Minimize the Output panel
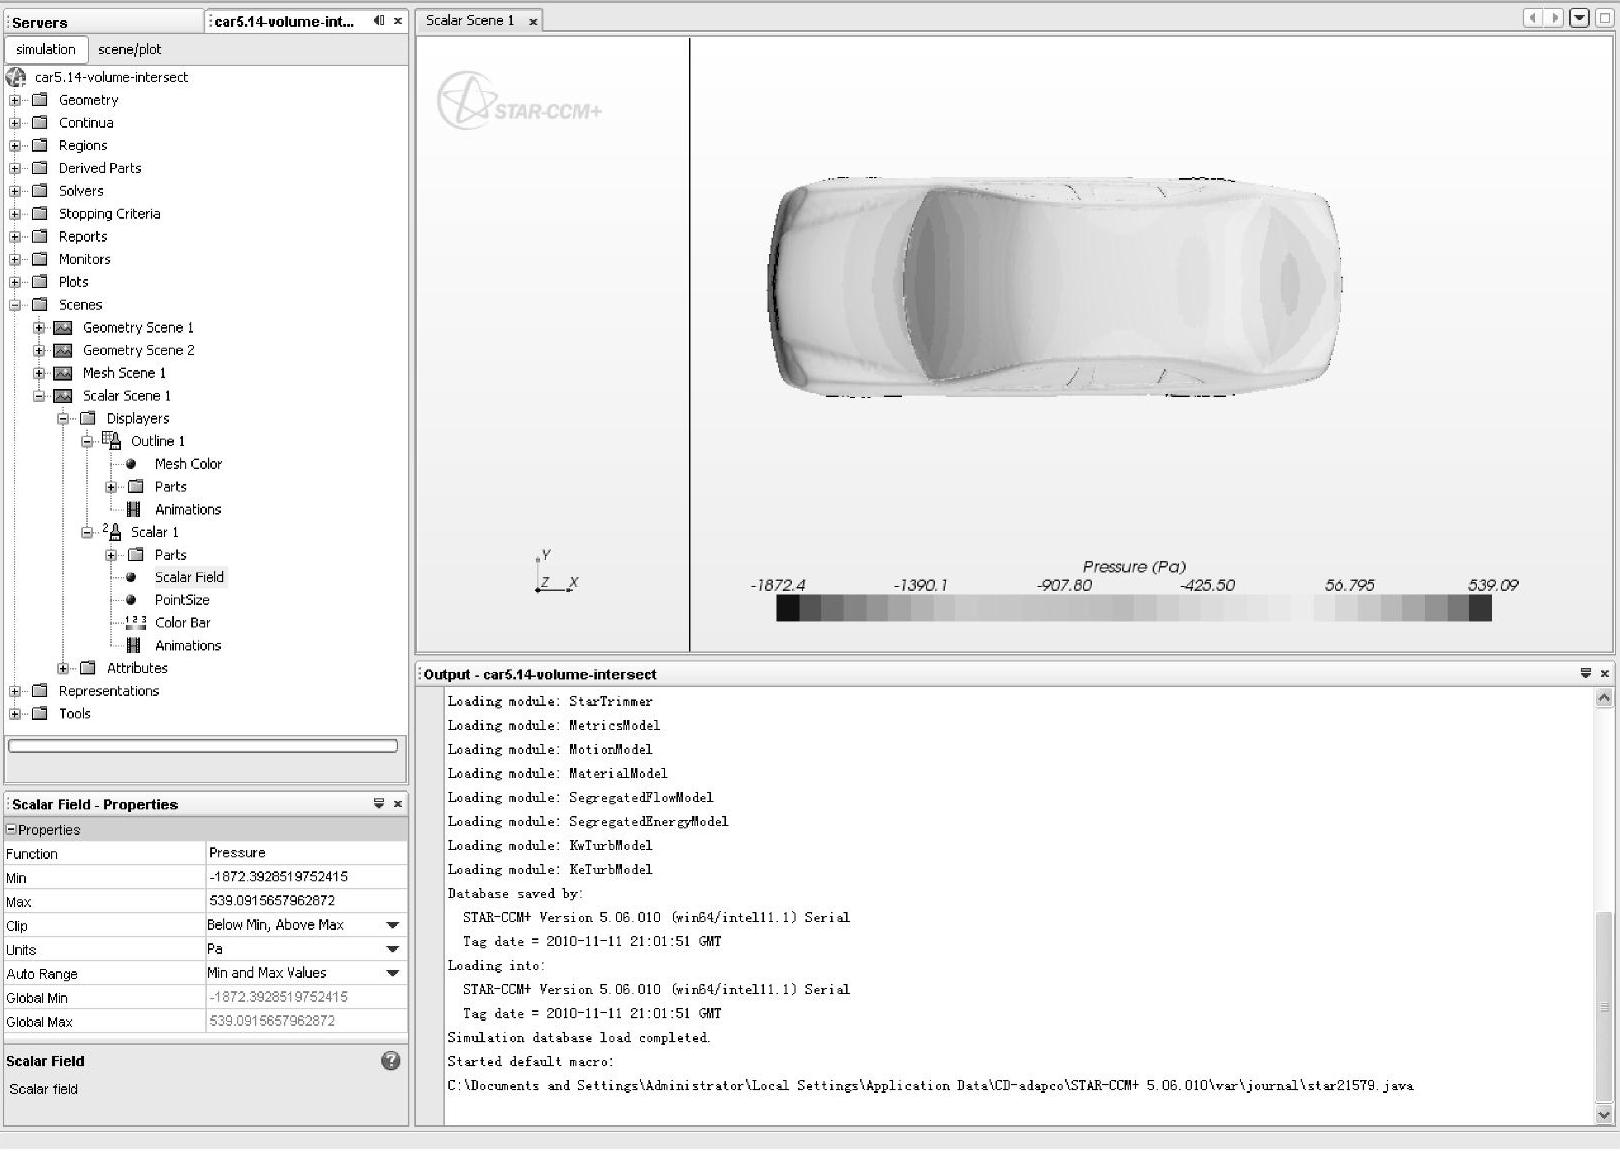This screenshot has width=1620, height=1151. coord(1585,673)
